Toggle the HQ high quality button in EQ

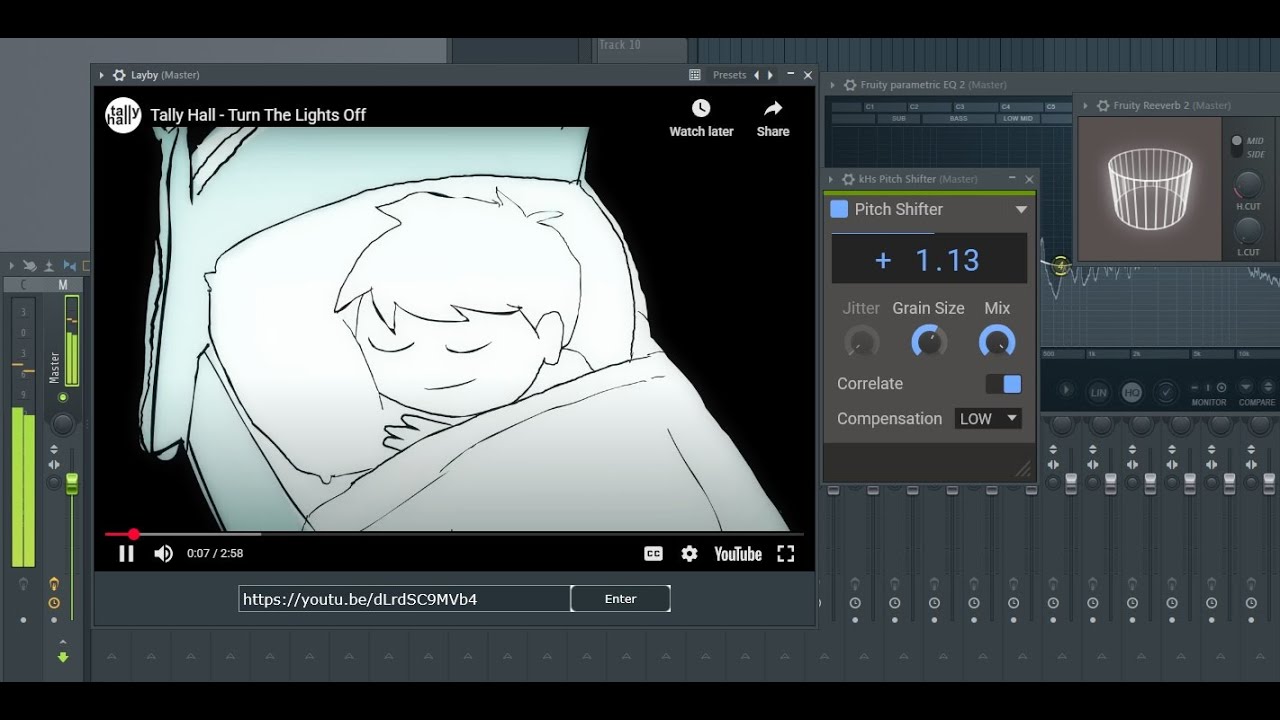click(1131, 392)
